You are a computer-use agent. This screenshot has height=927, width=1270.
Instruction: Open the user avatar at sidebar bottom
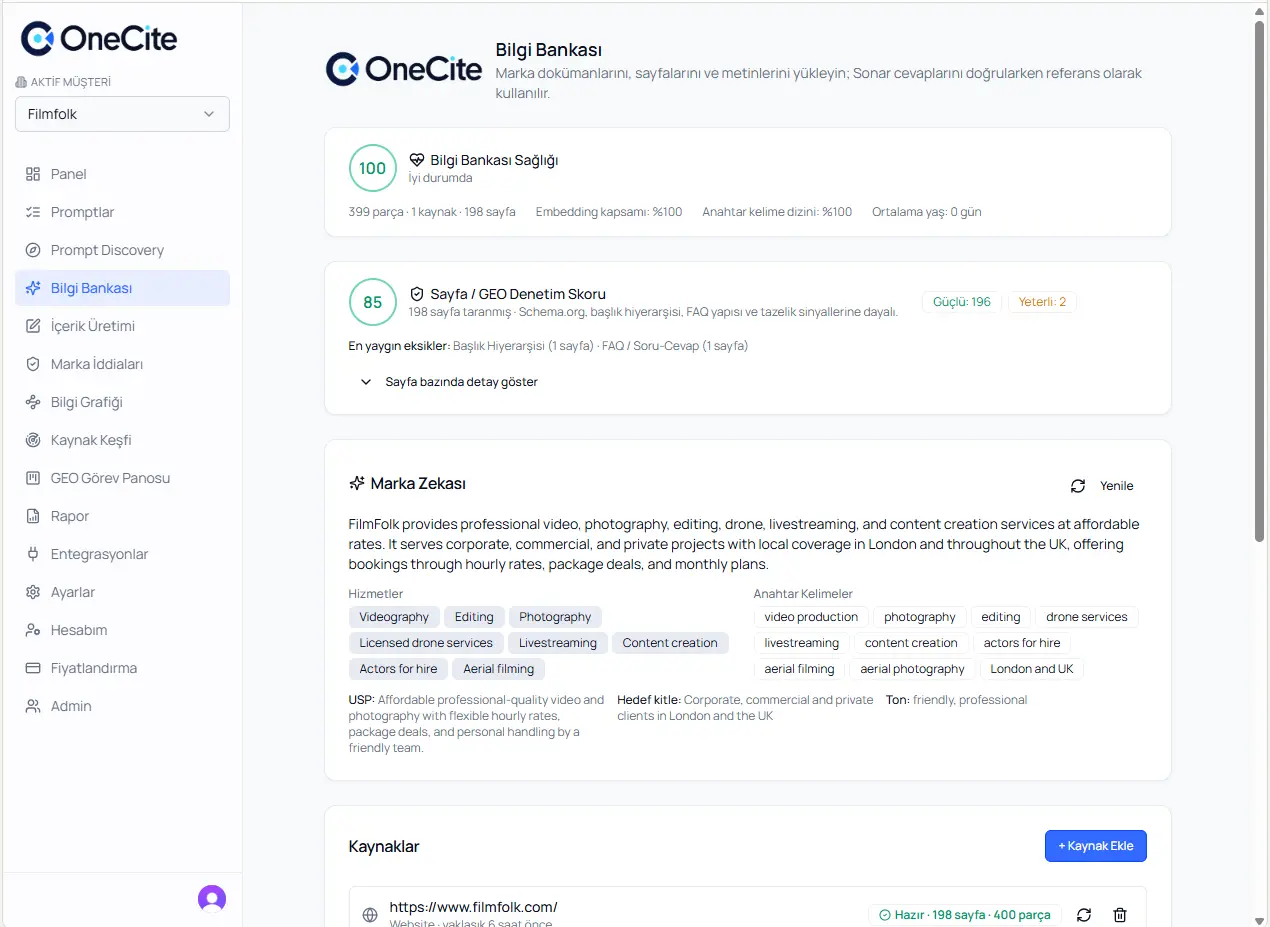tap(212, 898)
